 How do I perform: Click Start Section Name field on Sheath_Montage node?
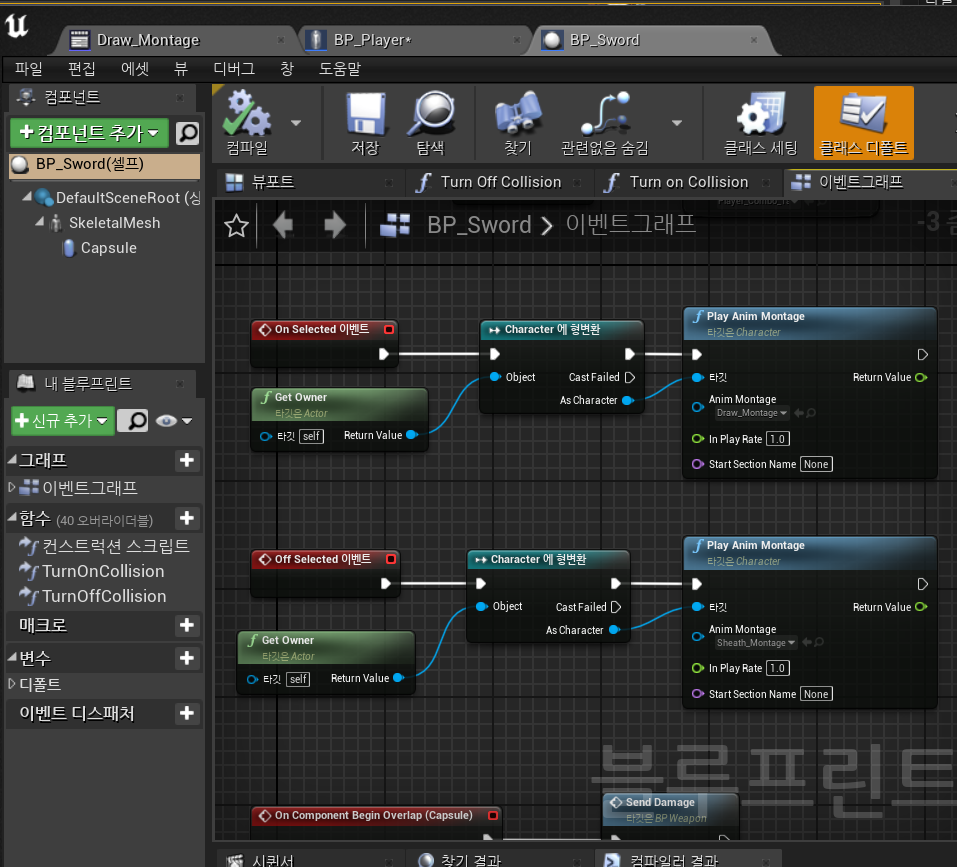click(x=816, y=694)
